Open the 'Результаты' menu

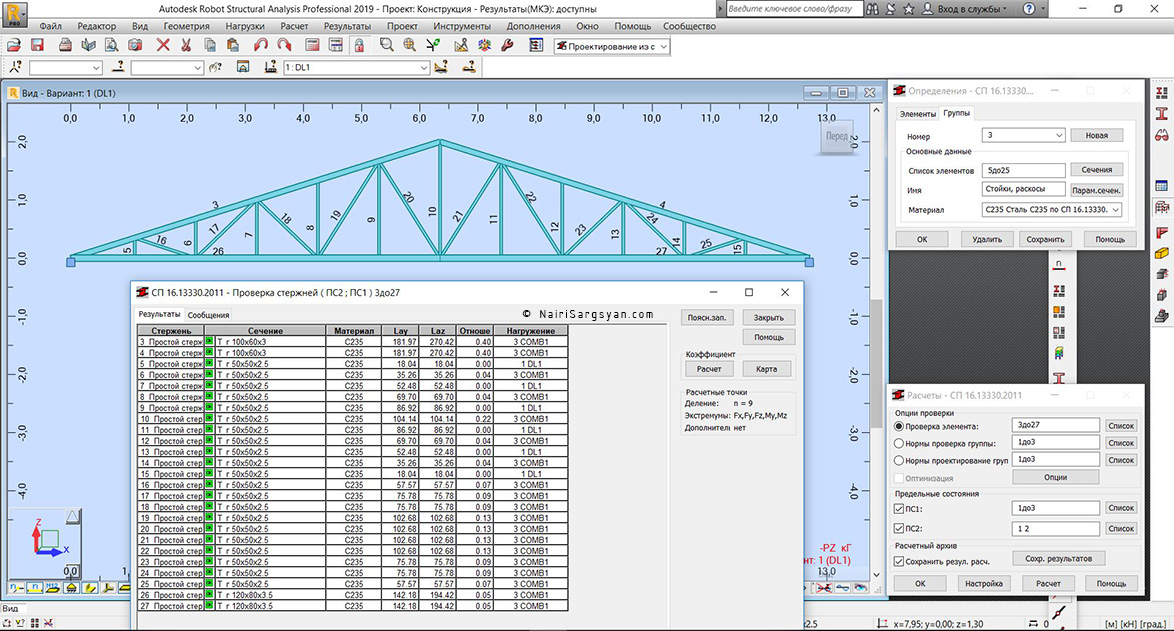347,26
